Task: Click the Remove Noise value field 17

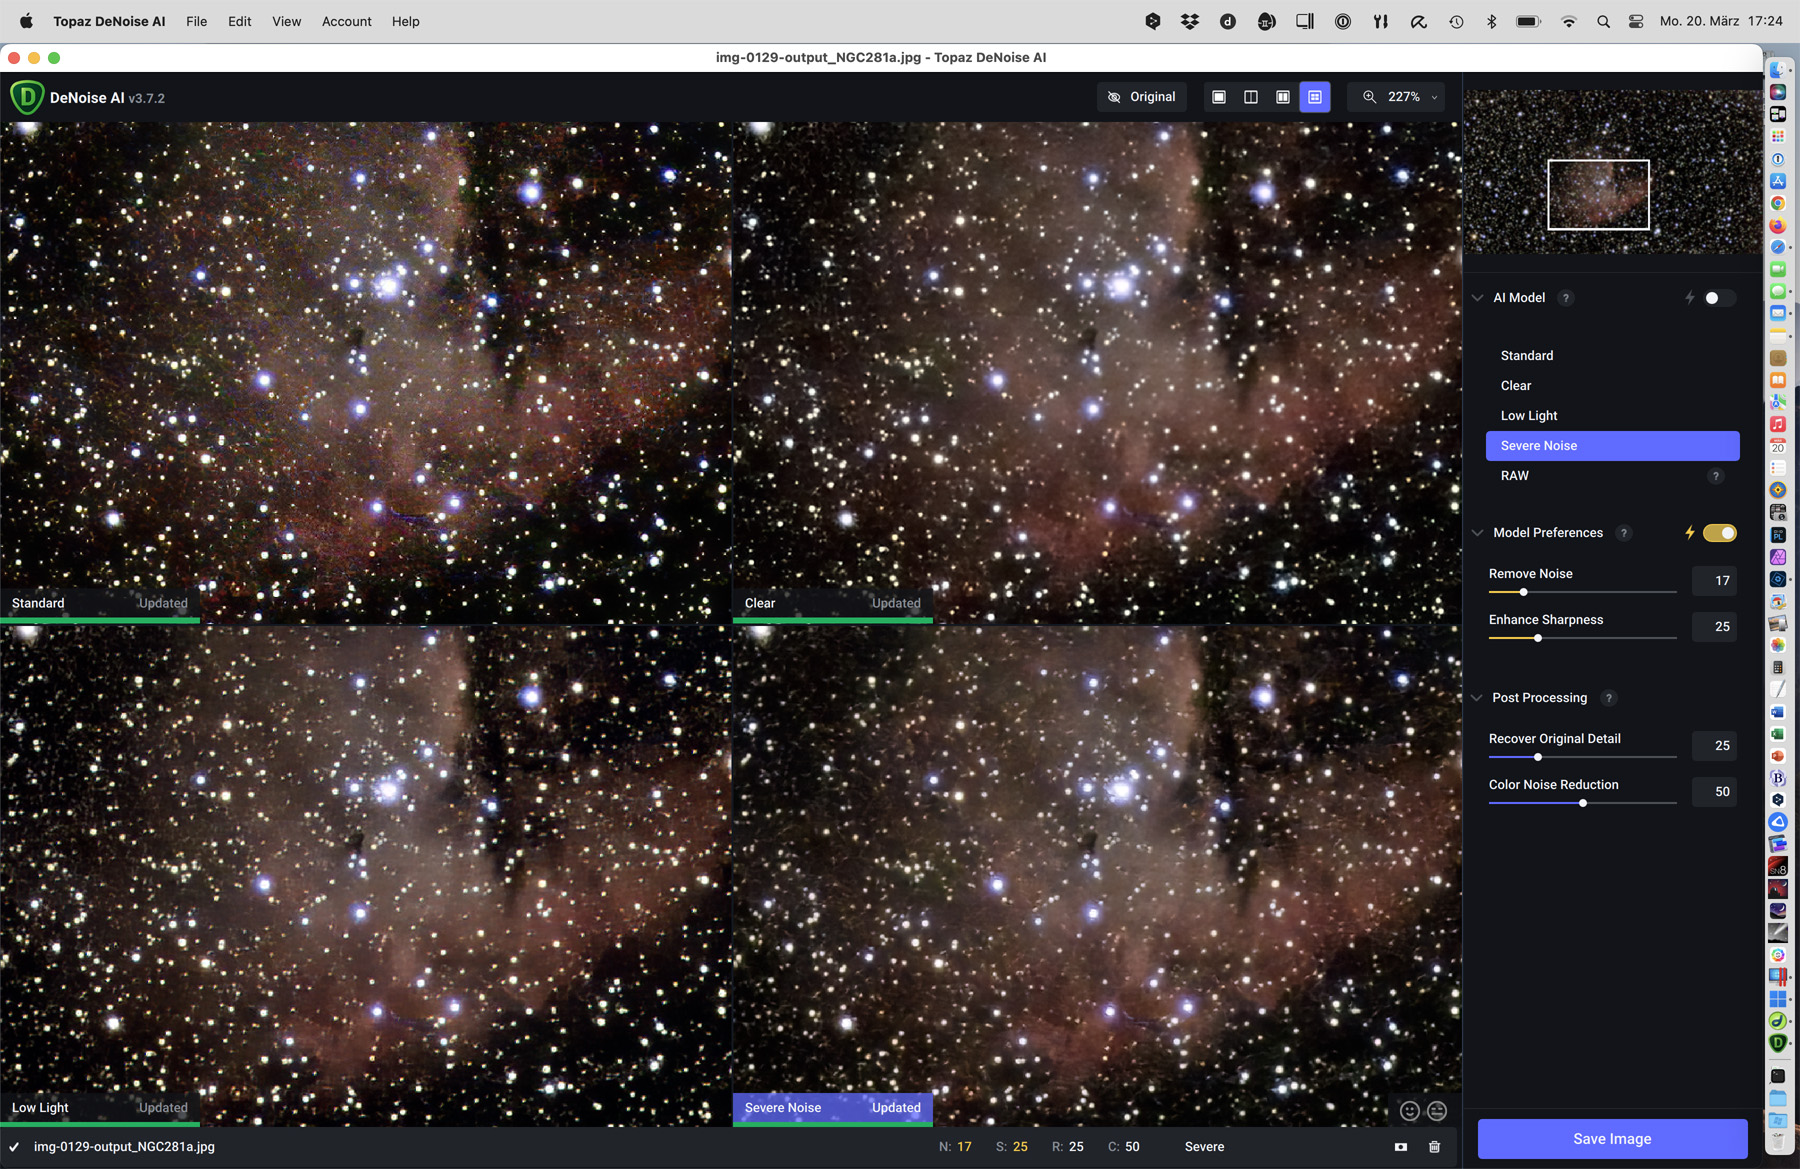Action: click(1714, 581)
